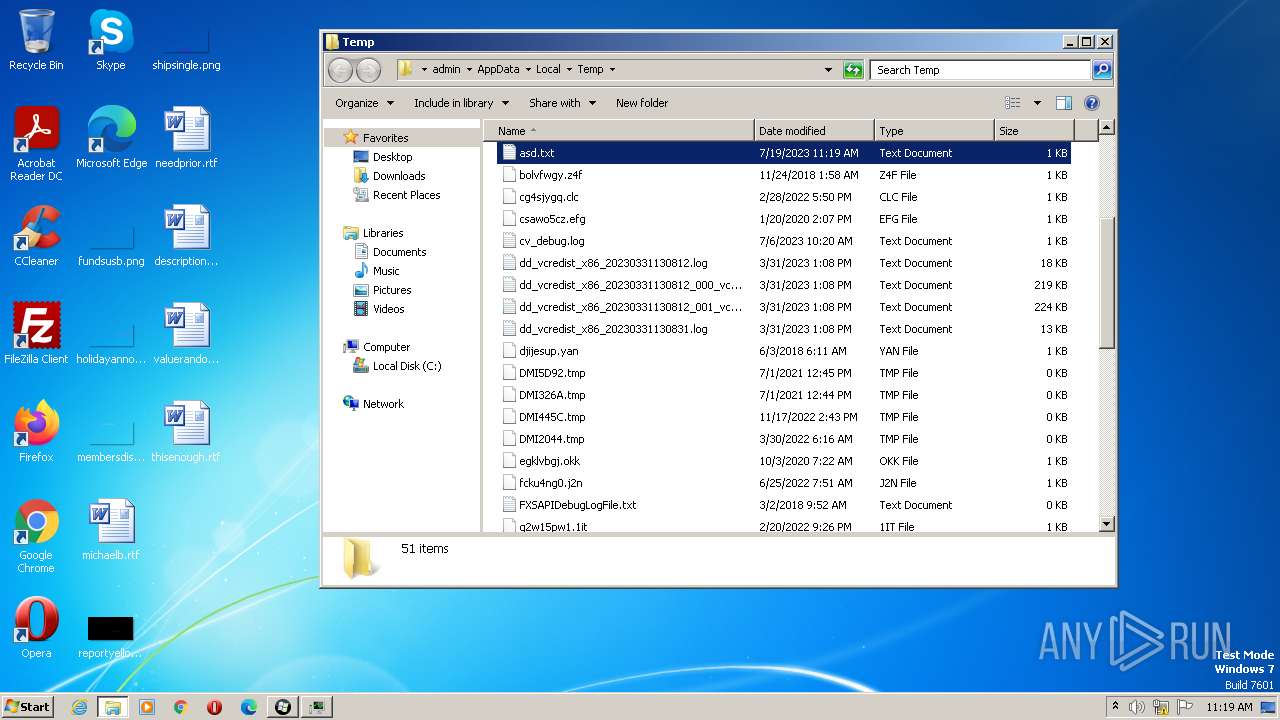This screenshot has height=720, width=1280.
Task: Open address bar history dropdown
Action: point(828,70)
